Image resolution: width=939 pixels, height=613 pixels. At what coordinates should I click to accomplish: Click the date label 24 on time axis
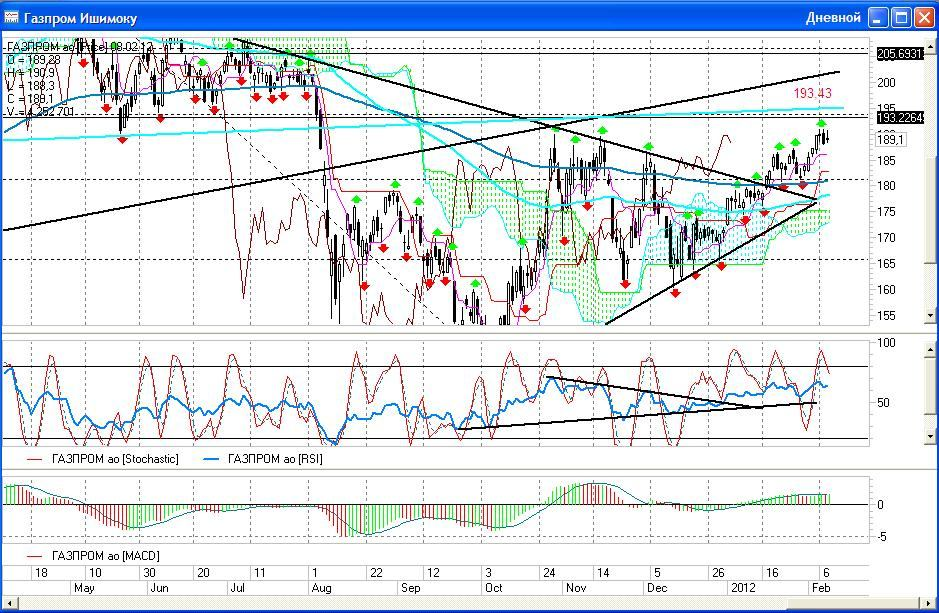549,573
